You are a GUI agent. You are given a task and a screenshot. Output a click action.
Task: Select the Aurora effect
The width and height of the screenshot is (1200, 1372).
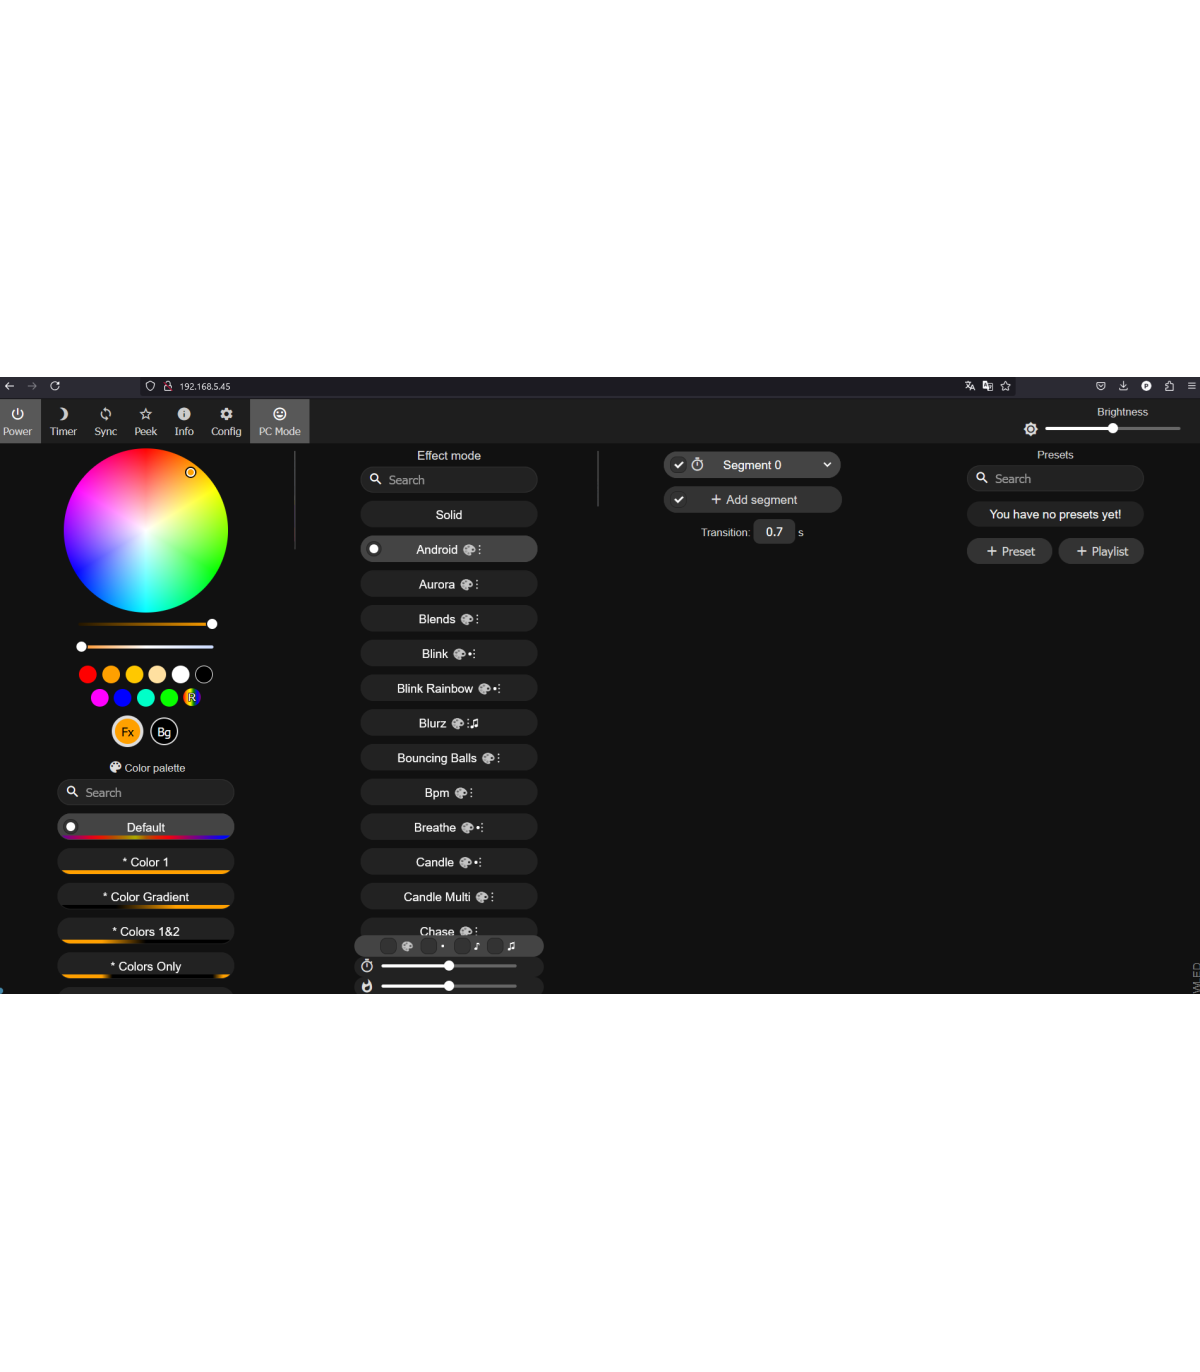click(x=448, y=585)
